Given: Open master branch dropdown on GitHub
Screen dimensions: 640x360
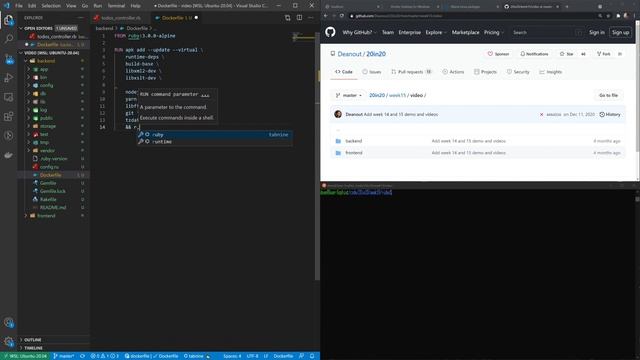Looking at the screenshot, I should [x=349, y=95].
